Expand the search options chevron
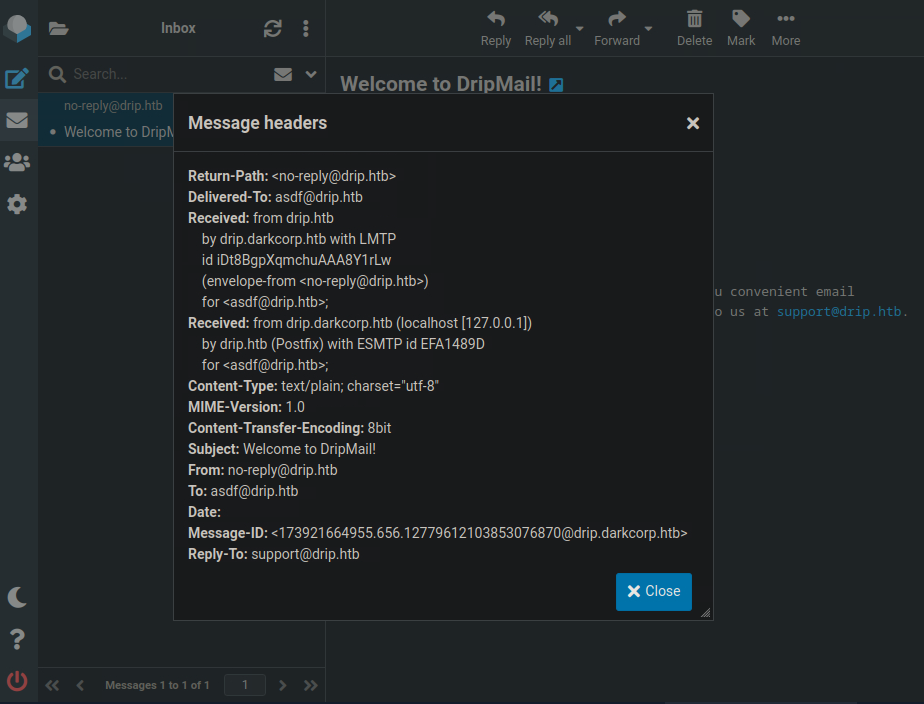The width and height of the screenshot is (924, 704). [311, 74]
